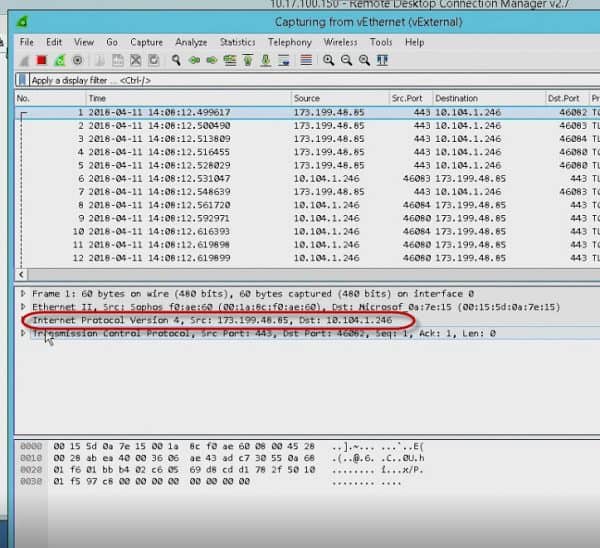Zoom out packet list text
The image size is (600, 548).
346,60
